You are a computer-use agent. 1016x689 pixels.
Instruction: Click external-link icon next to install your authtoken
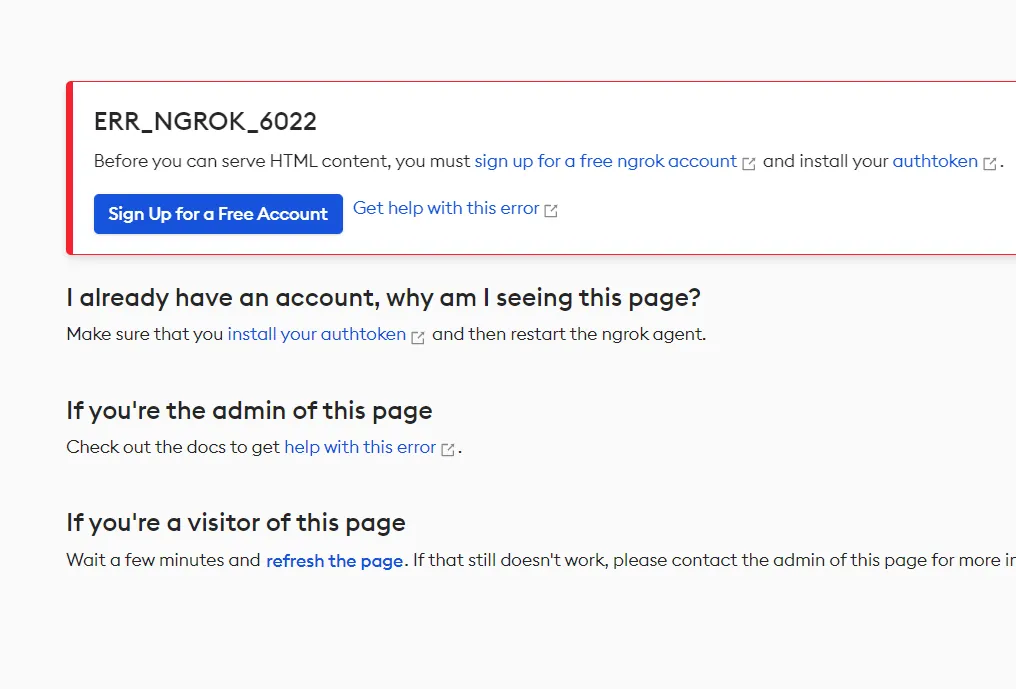coord(418,337)
